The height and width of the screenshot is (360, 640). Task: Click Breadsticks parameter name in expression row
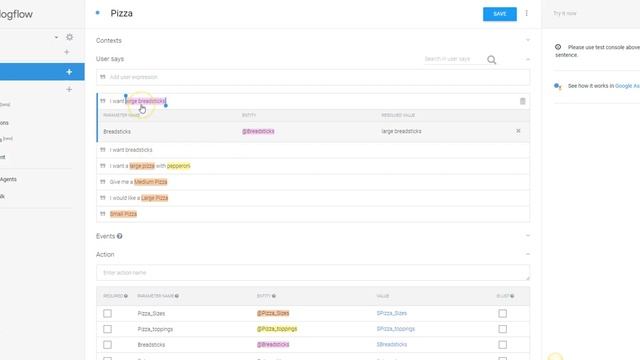click(x=117, y=131)
